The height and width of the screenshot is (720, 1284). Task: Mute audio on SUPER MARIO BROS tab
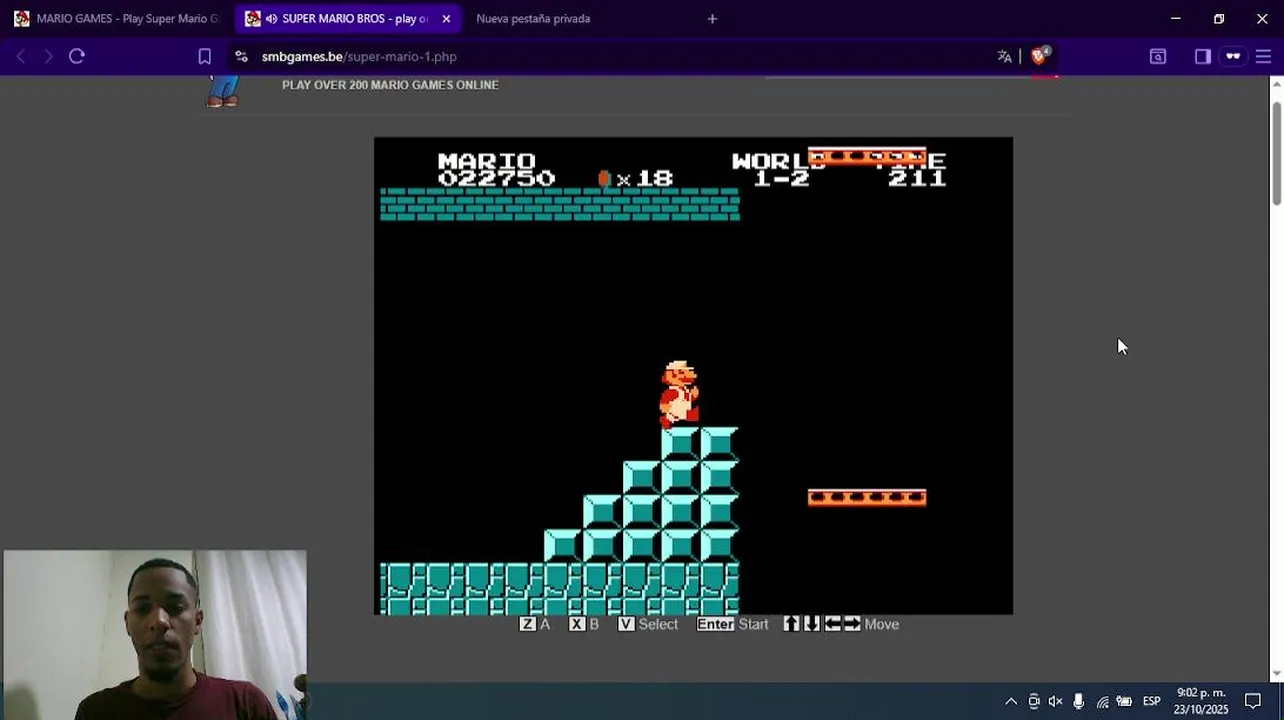271,18
